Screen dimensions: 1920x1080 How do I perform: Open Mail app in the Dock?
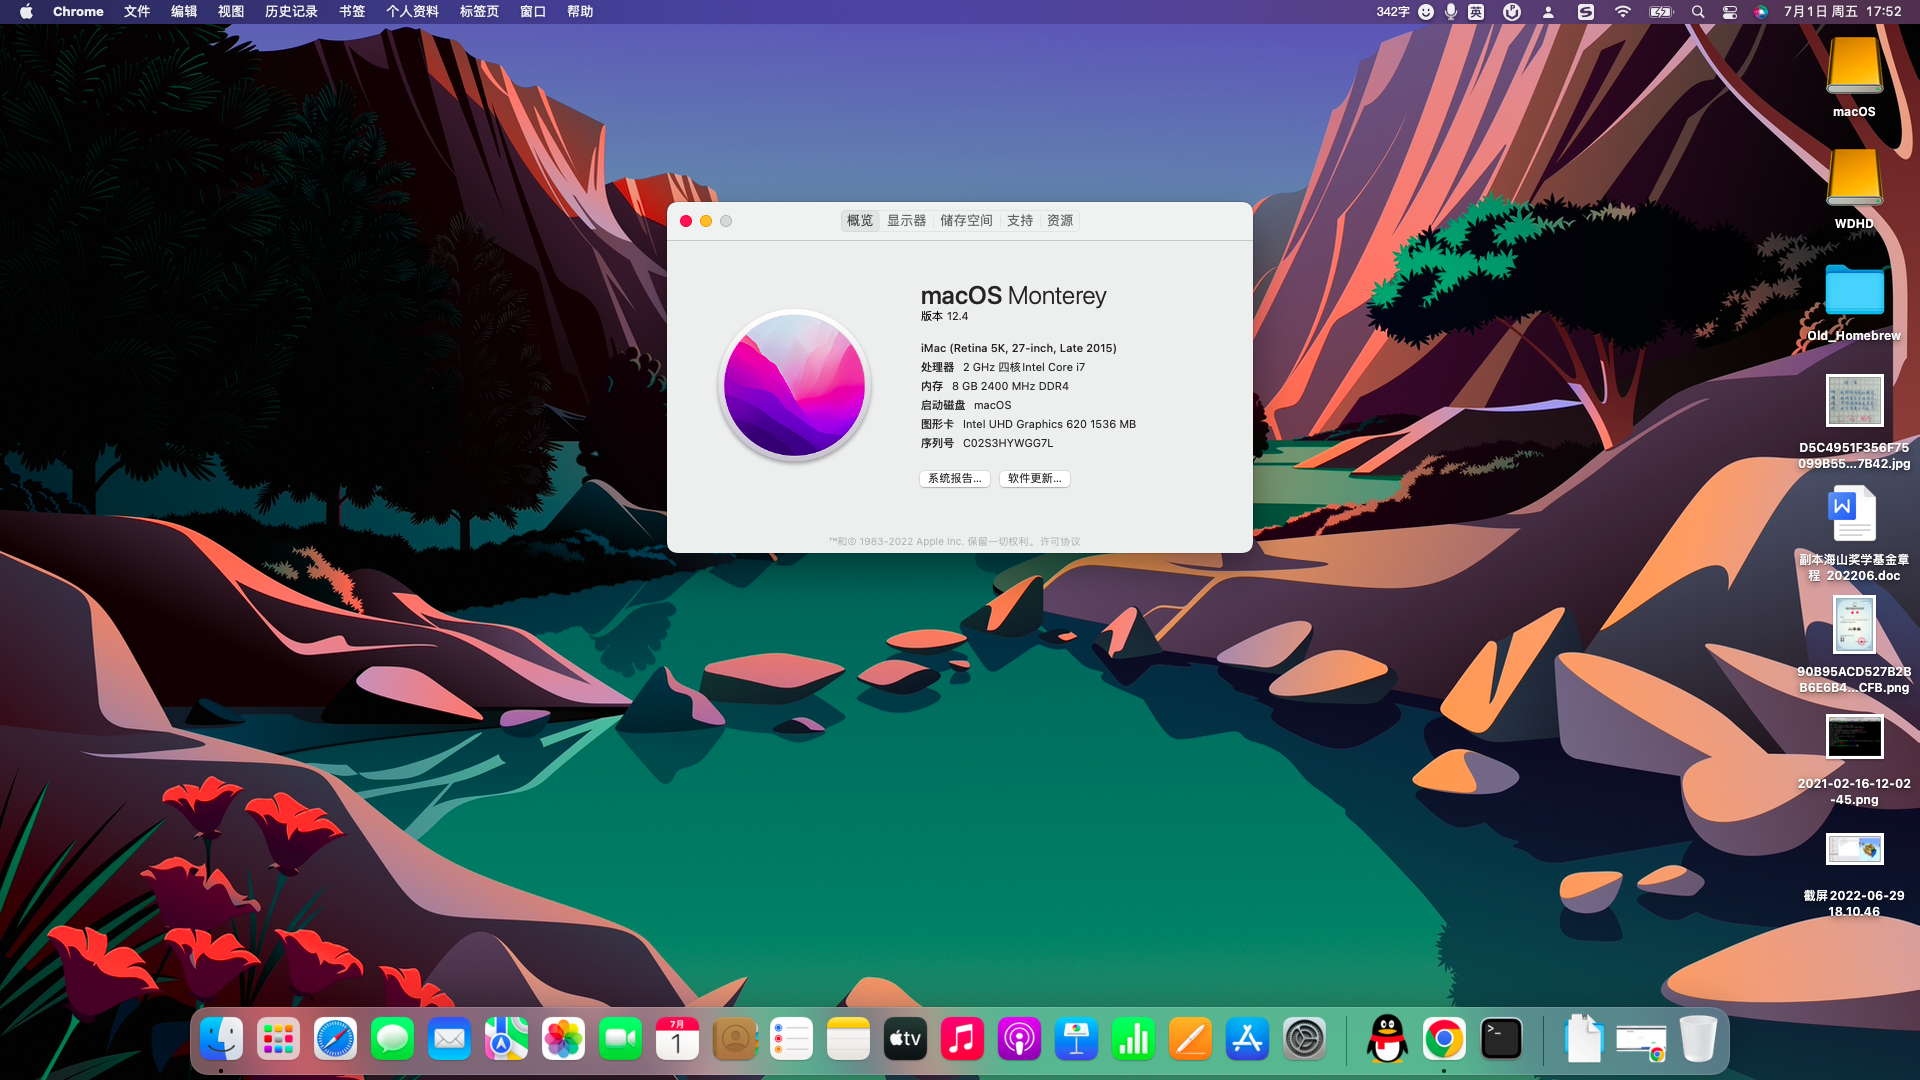(449, 1039)
